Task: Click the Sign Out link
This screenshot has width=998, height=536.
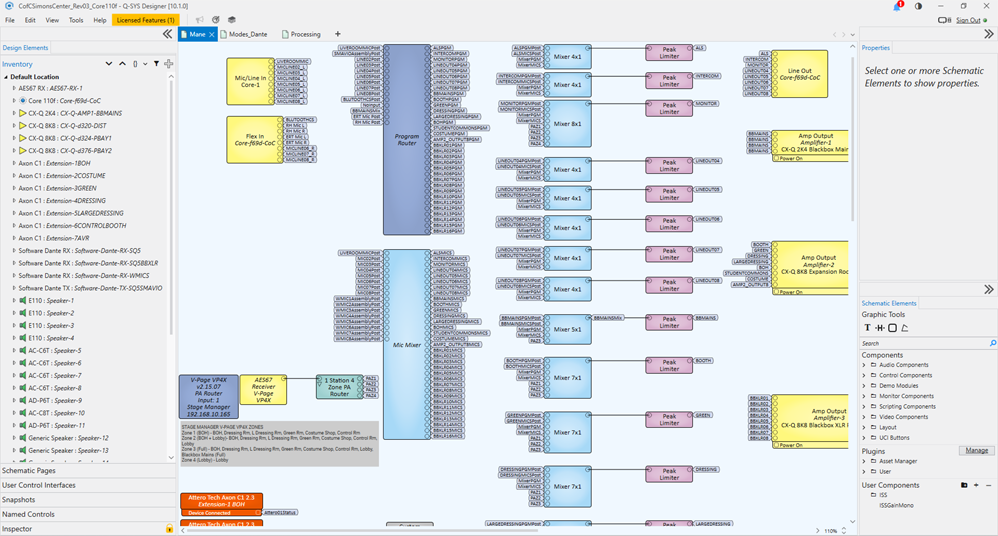Action: point(968,20)
